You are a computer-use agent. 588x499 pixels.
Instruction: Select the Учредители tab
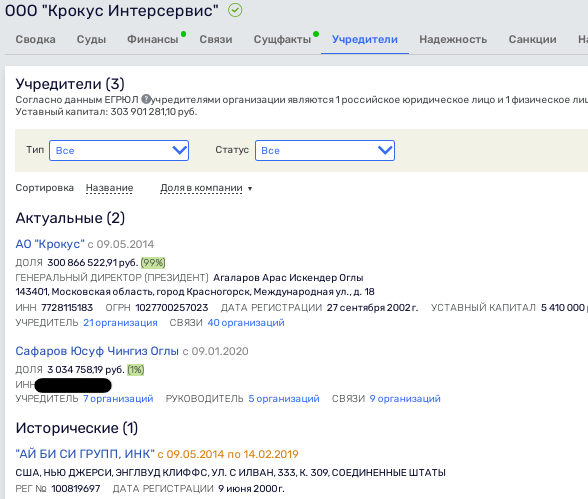point(365,39)
